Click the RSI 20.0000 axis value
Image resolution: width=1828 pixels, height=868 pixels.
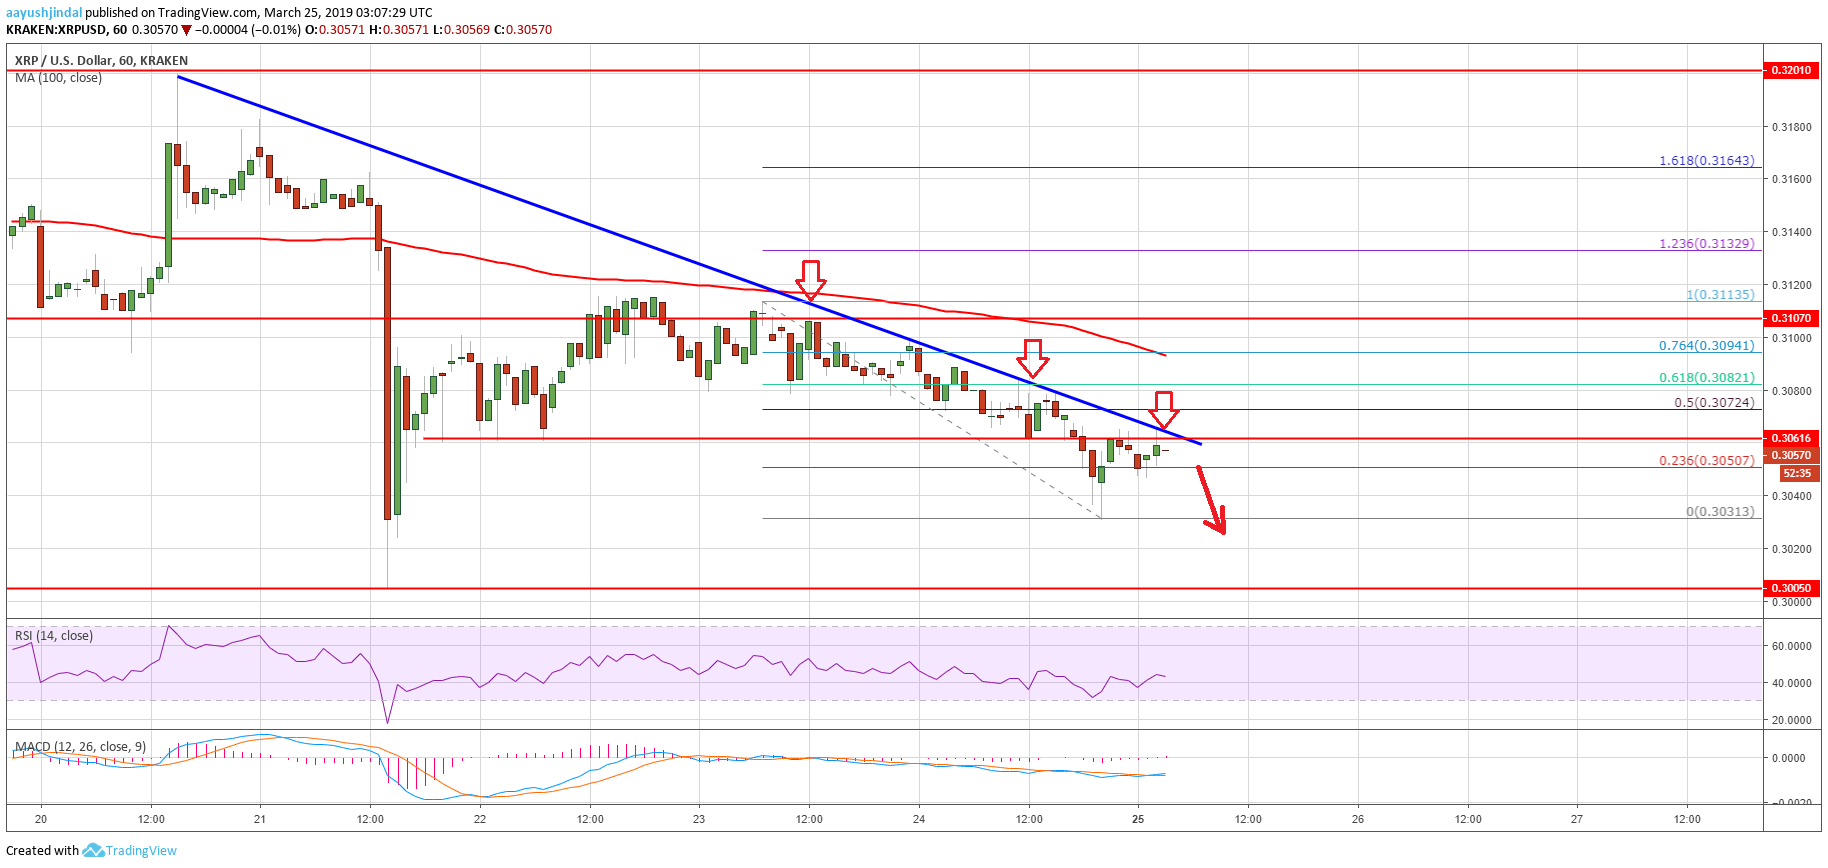click(1791, 720)
